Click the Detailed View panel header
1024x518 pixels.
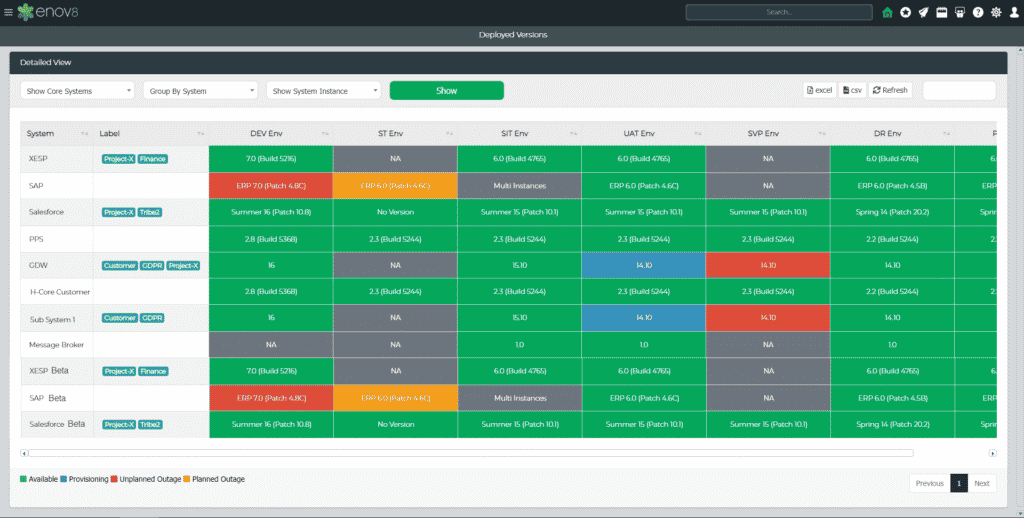[x=508, y=63]
